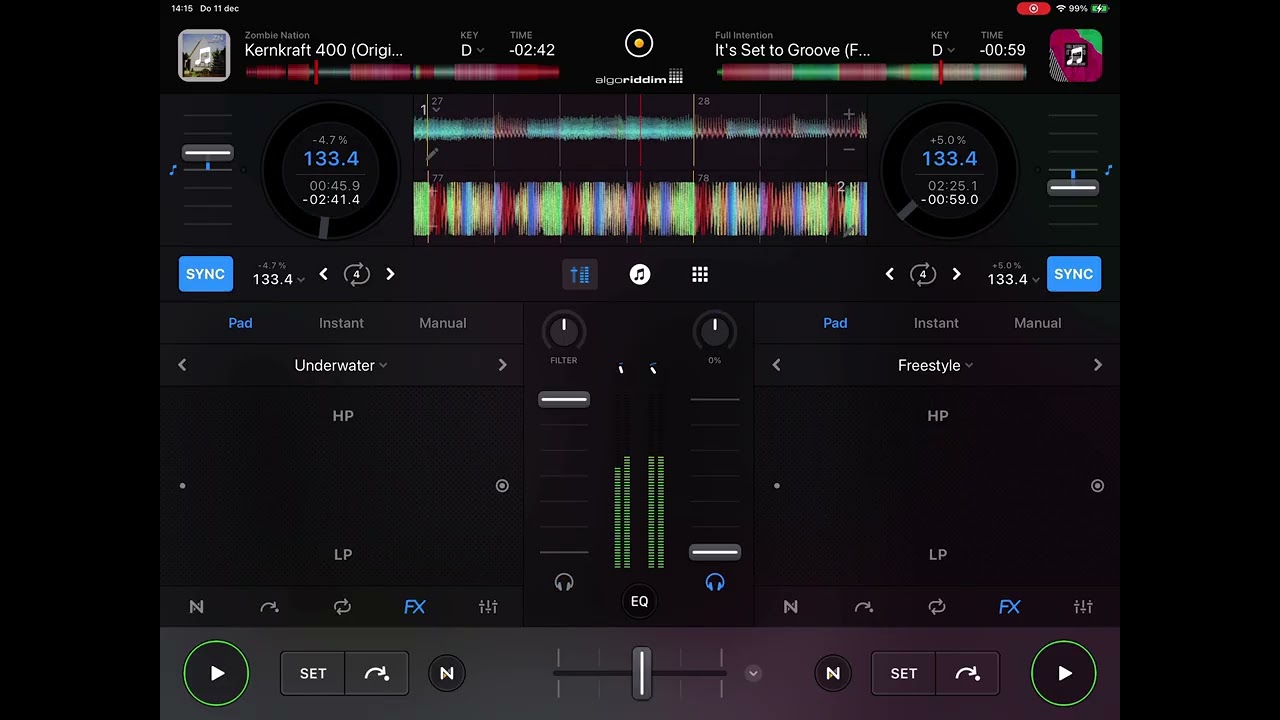The width and height of the screenshot is (1280, 720).
Task: Tap SET cue button on left deck
Action: [313, 674]
